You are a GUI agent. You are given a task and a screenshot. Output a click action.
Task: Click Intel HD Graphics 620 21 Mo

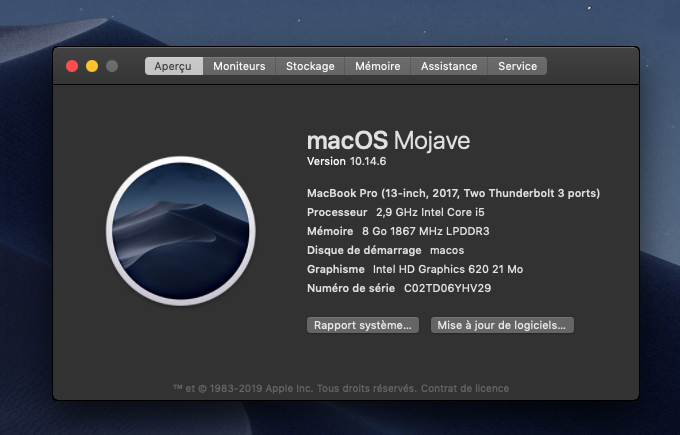click(448, 269)
